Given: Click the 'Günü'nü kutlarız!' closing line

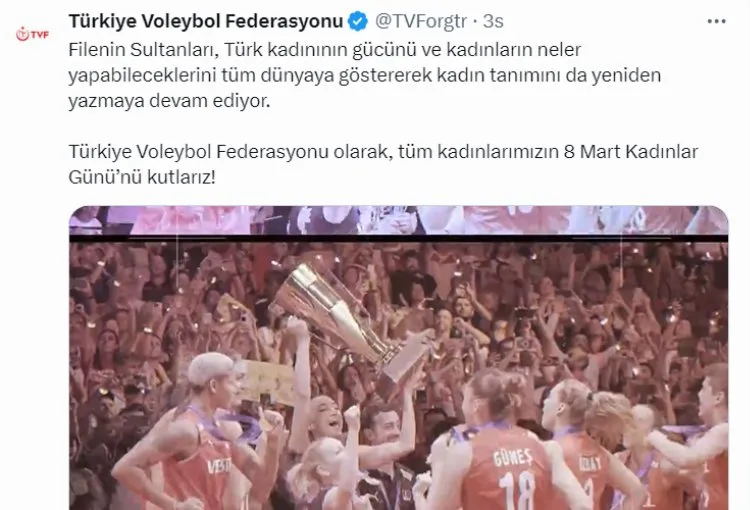Looking at the screenshot, I should [x=142, y=177].
